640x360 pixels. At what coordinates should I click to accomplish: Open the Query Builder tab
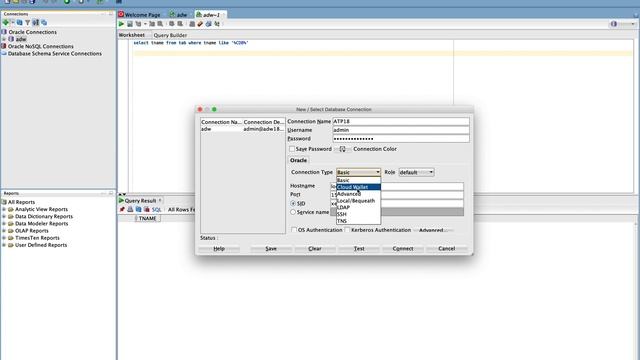coord(170,35)
